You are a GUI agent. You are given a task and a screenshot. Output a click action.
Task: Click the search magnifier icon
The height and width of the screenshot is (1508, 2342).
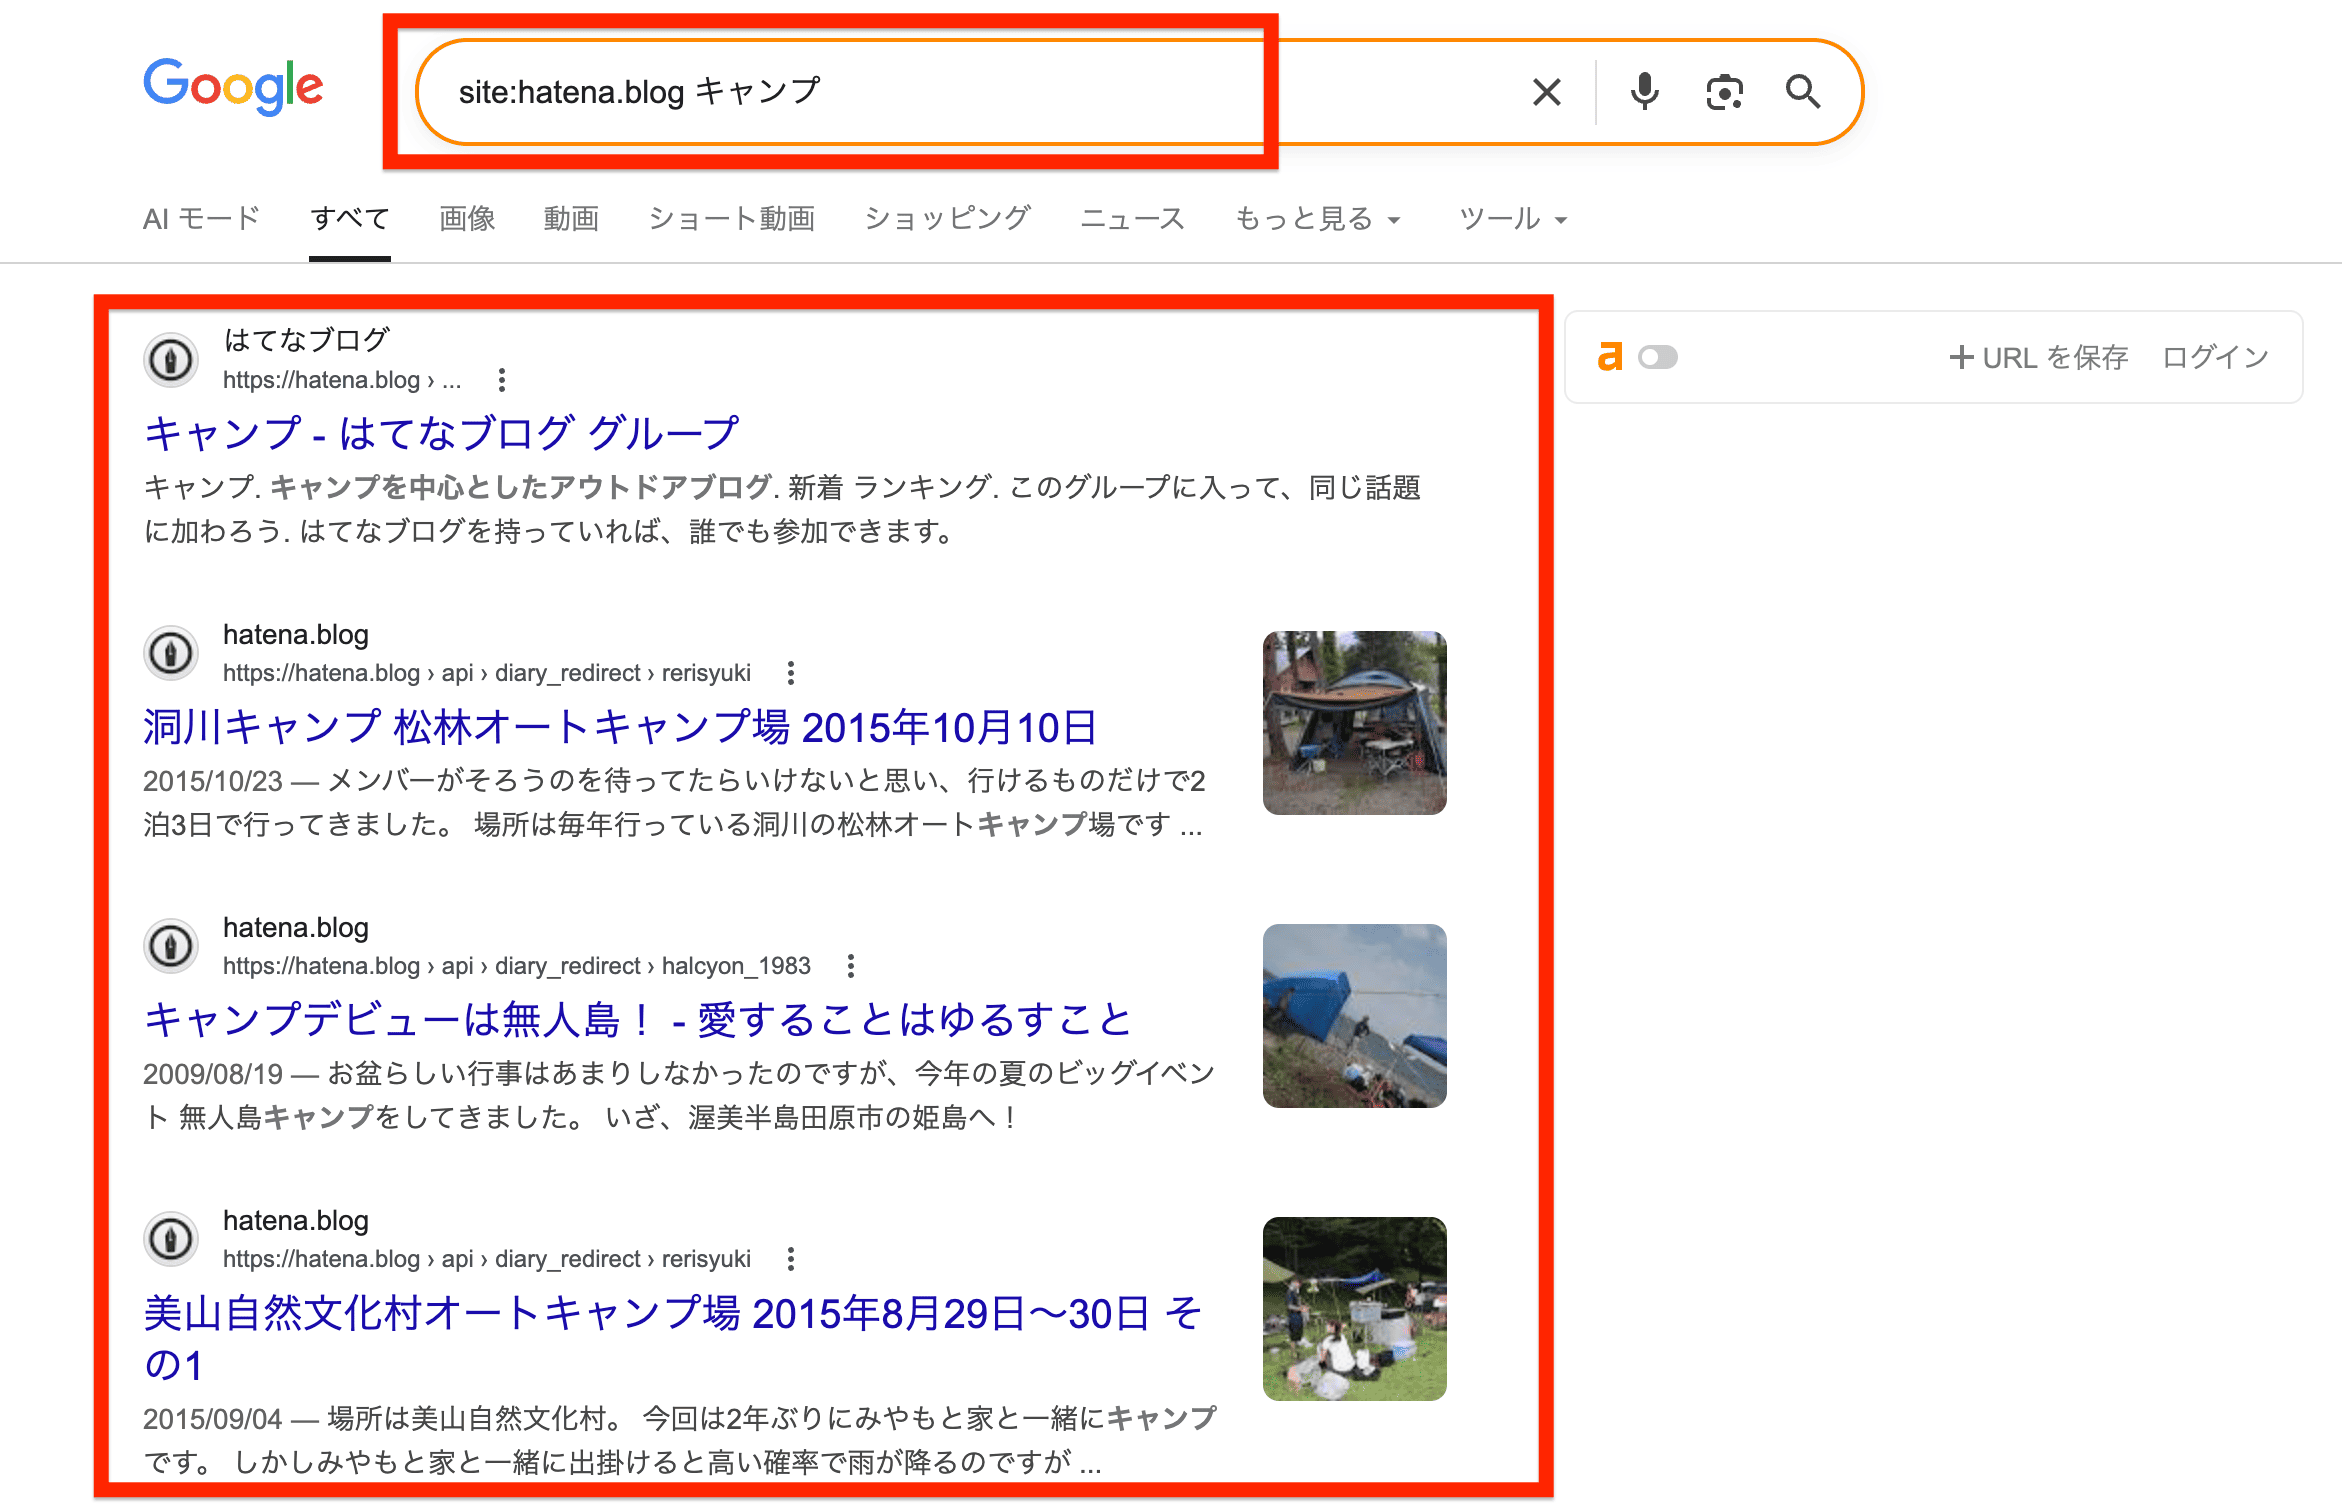1803,91
